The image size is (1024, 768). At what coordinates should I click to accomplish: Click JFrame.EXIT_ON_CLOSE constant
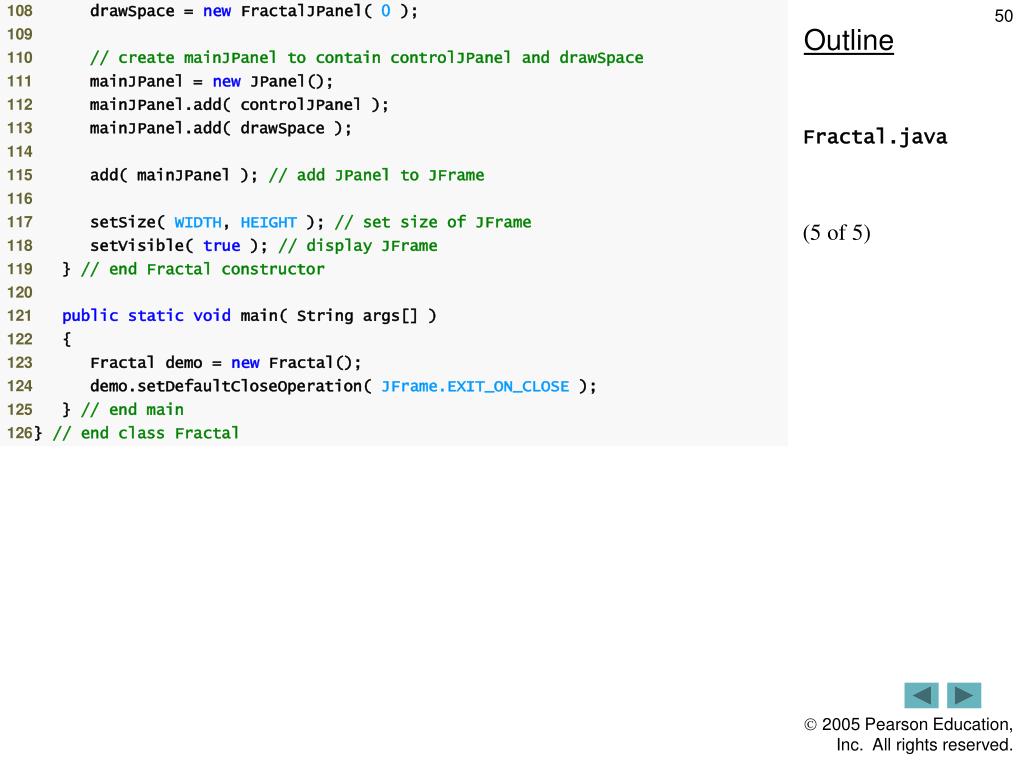tap(475, 387)
